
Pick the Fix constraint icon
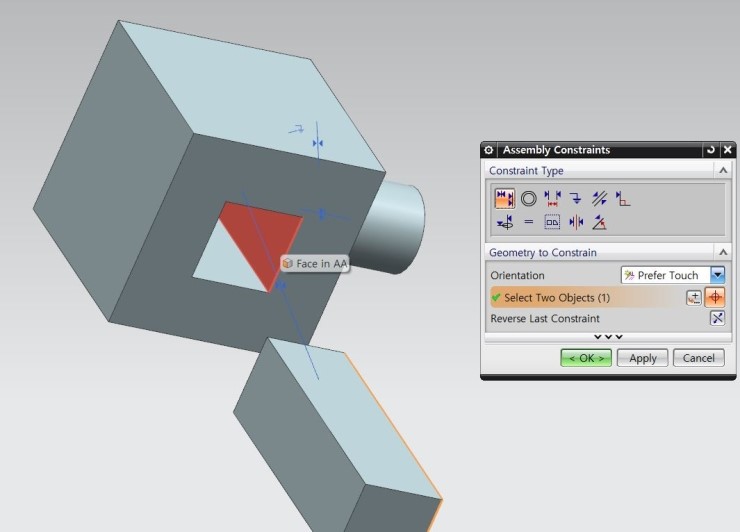tap(575, 198)
